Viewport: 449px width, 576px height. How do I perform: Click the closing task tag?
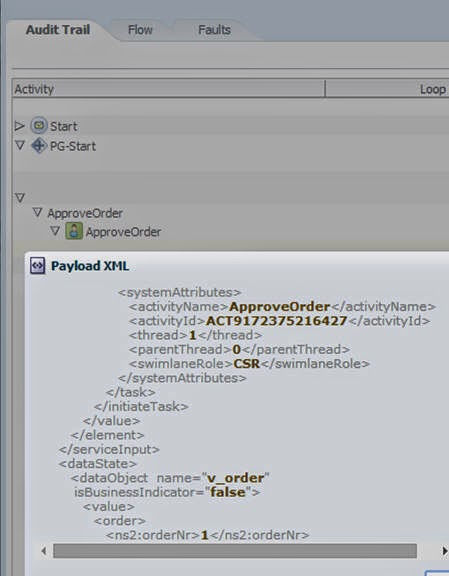click(x=131, y=392)
